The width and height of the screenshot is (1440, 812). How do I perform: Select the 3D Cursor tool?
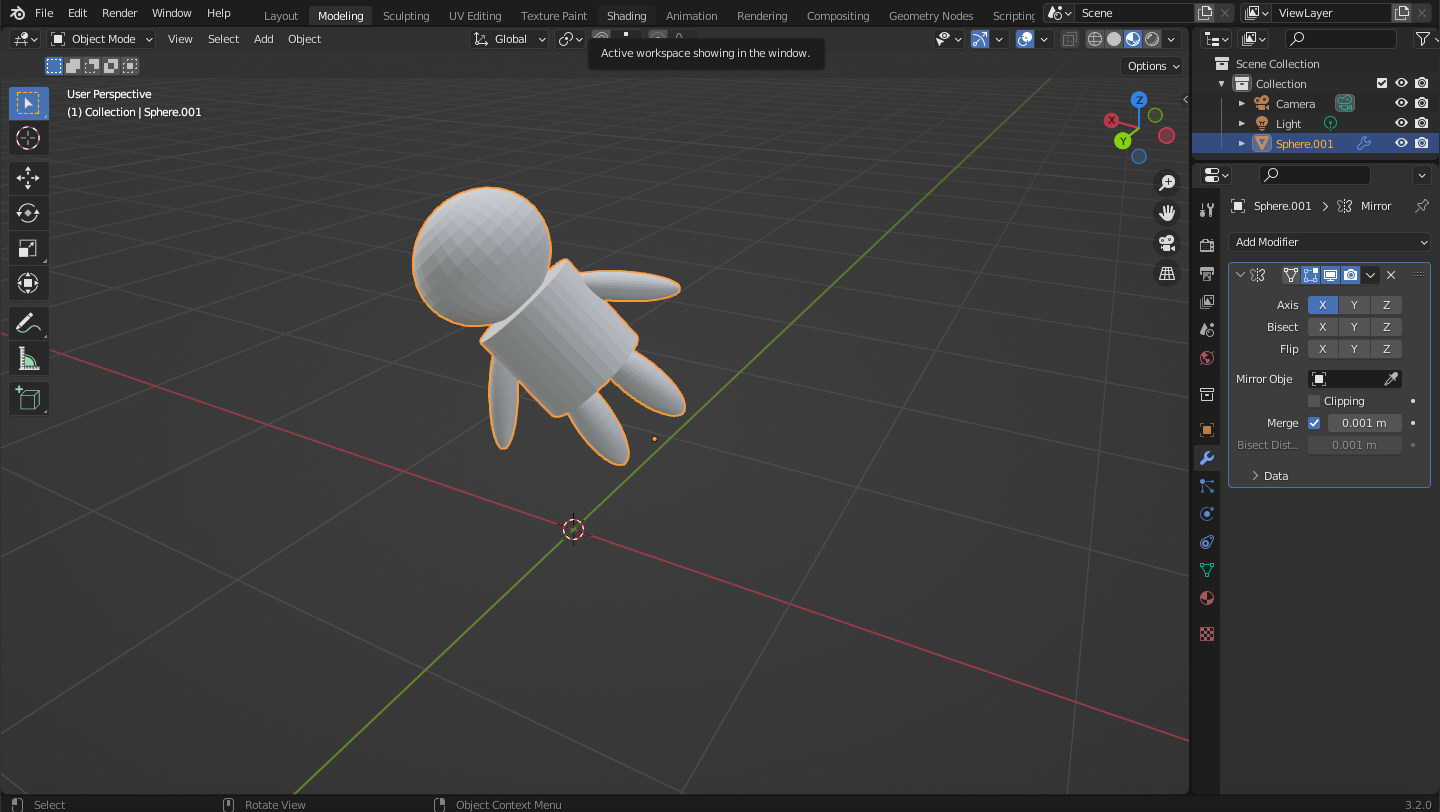point(28,138)
